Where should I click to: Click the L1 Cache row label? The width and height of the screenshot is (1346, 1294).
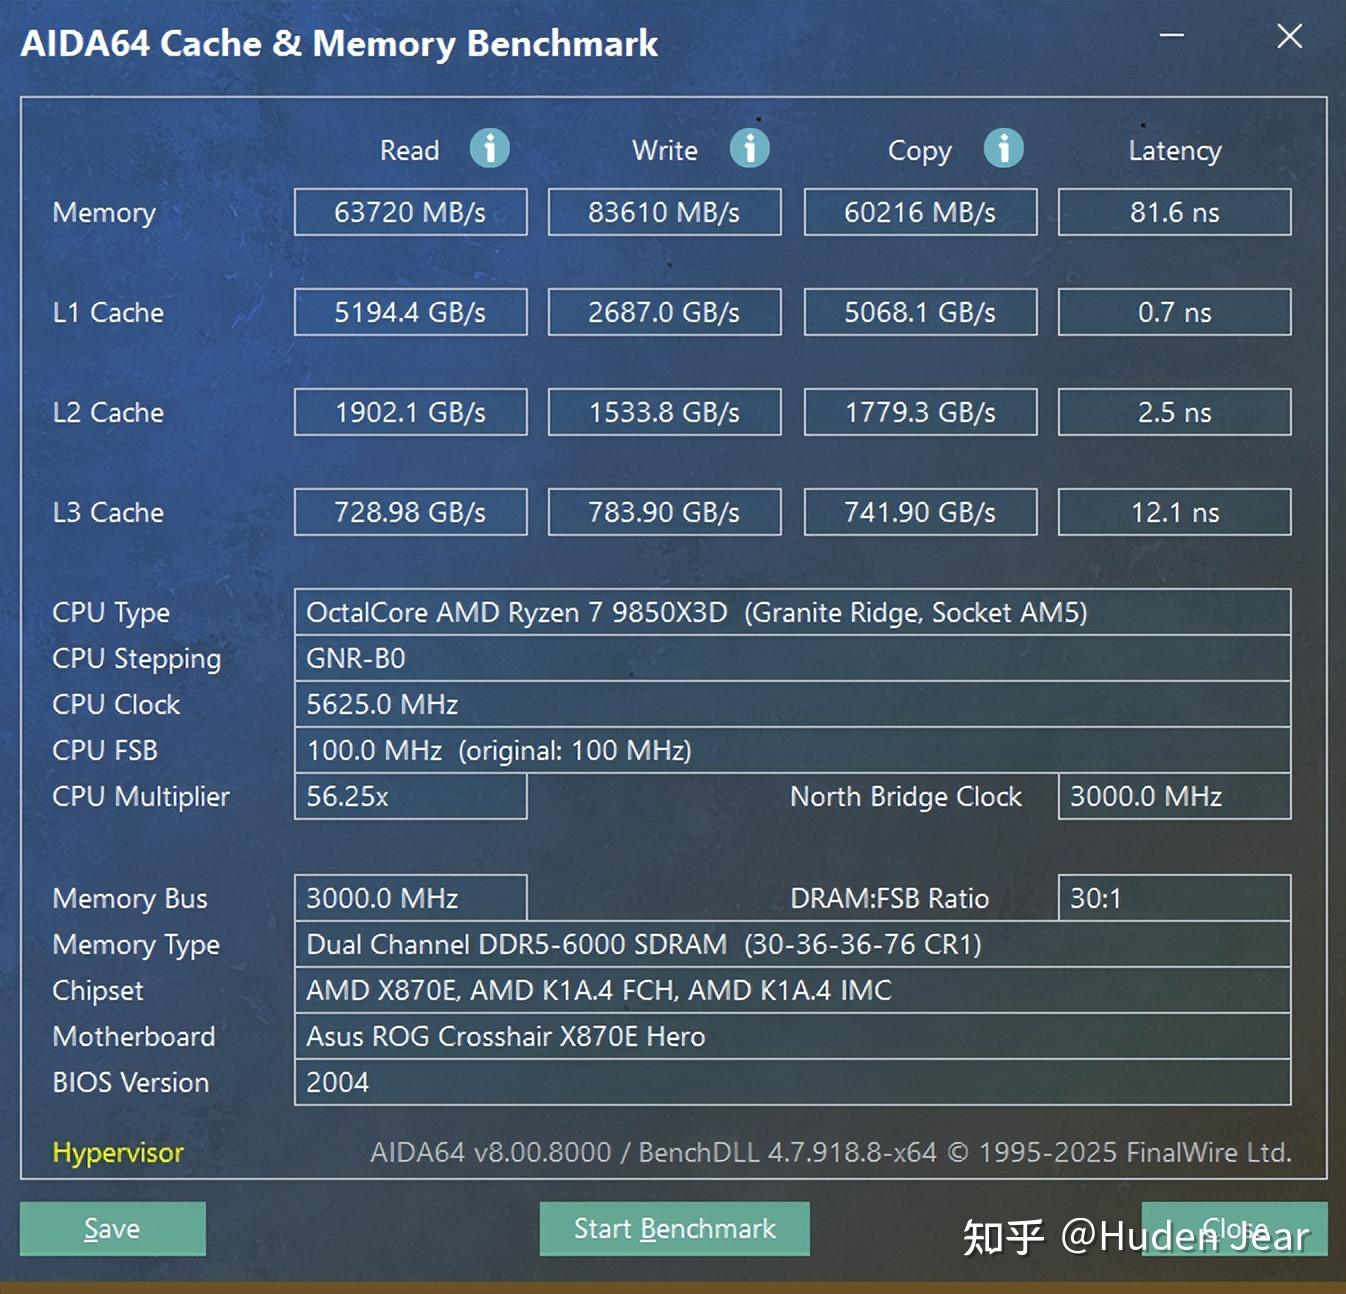coord(108,312)
